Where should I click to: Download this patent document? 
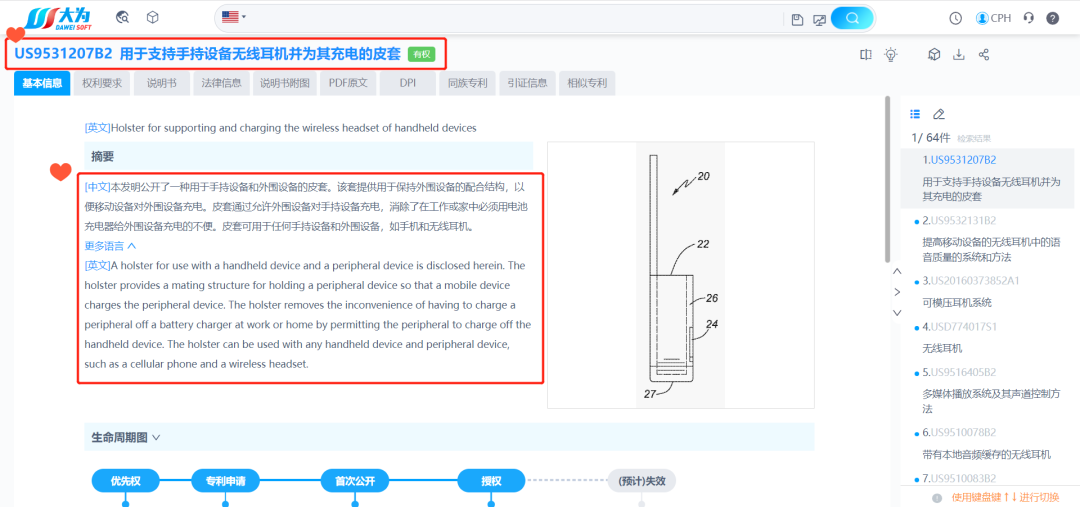coord(958,54)
